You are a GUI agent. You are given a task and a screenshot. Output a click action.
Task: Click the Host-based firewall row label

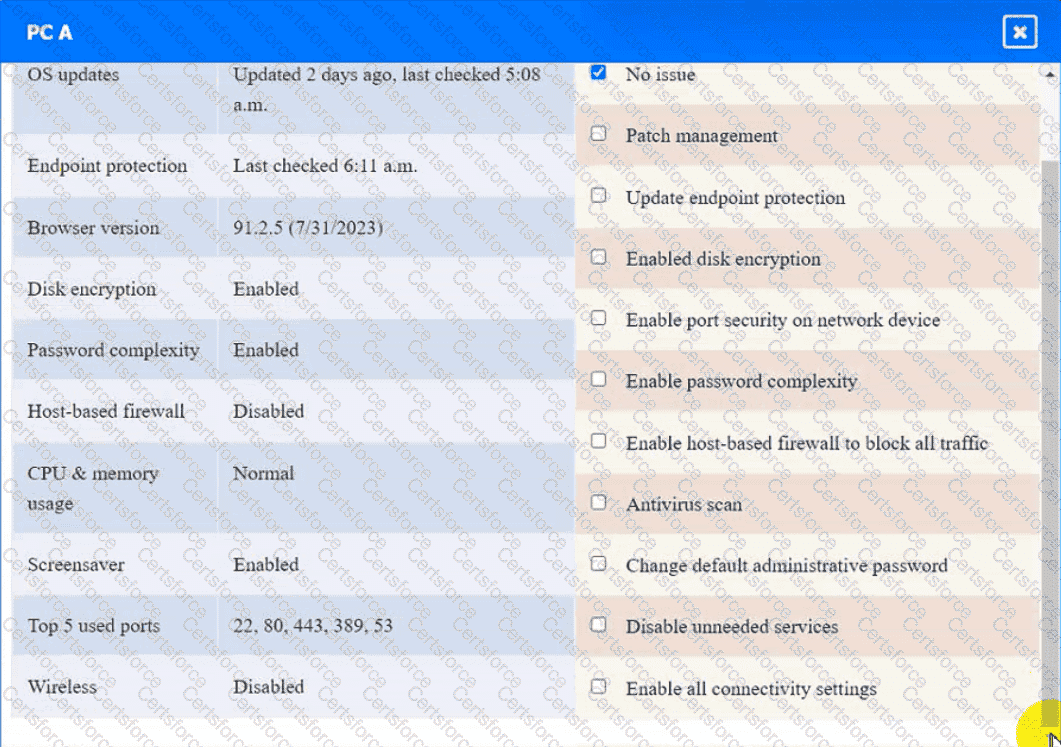(106, 411)
